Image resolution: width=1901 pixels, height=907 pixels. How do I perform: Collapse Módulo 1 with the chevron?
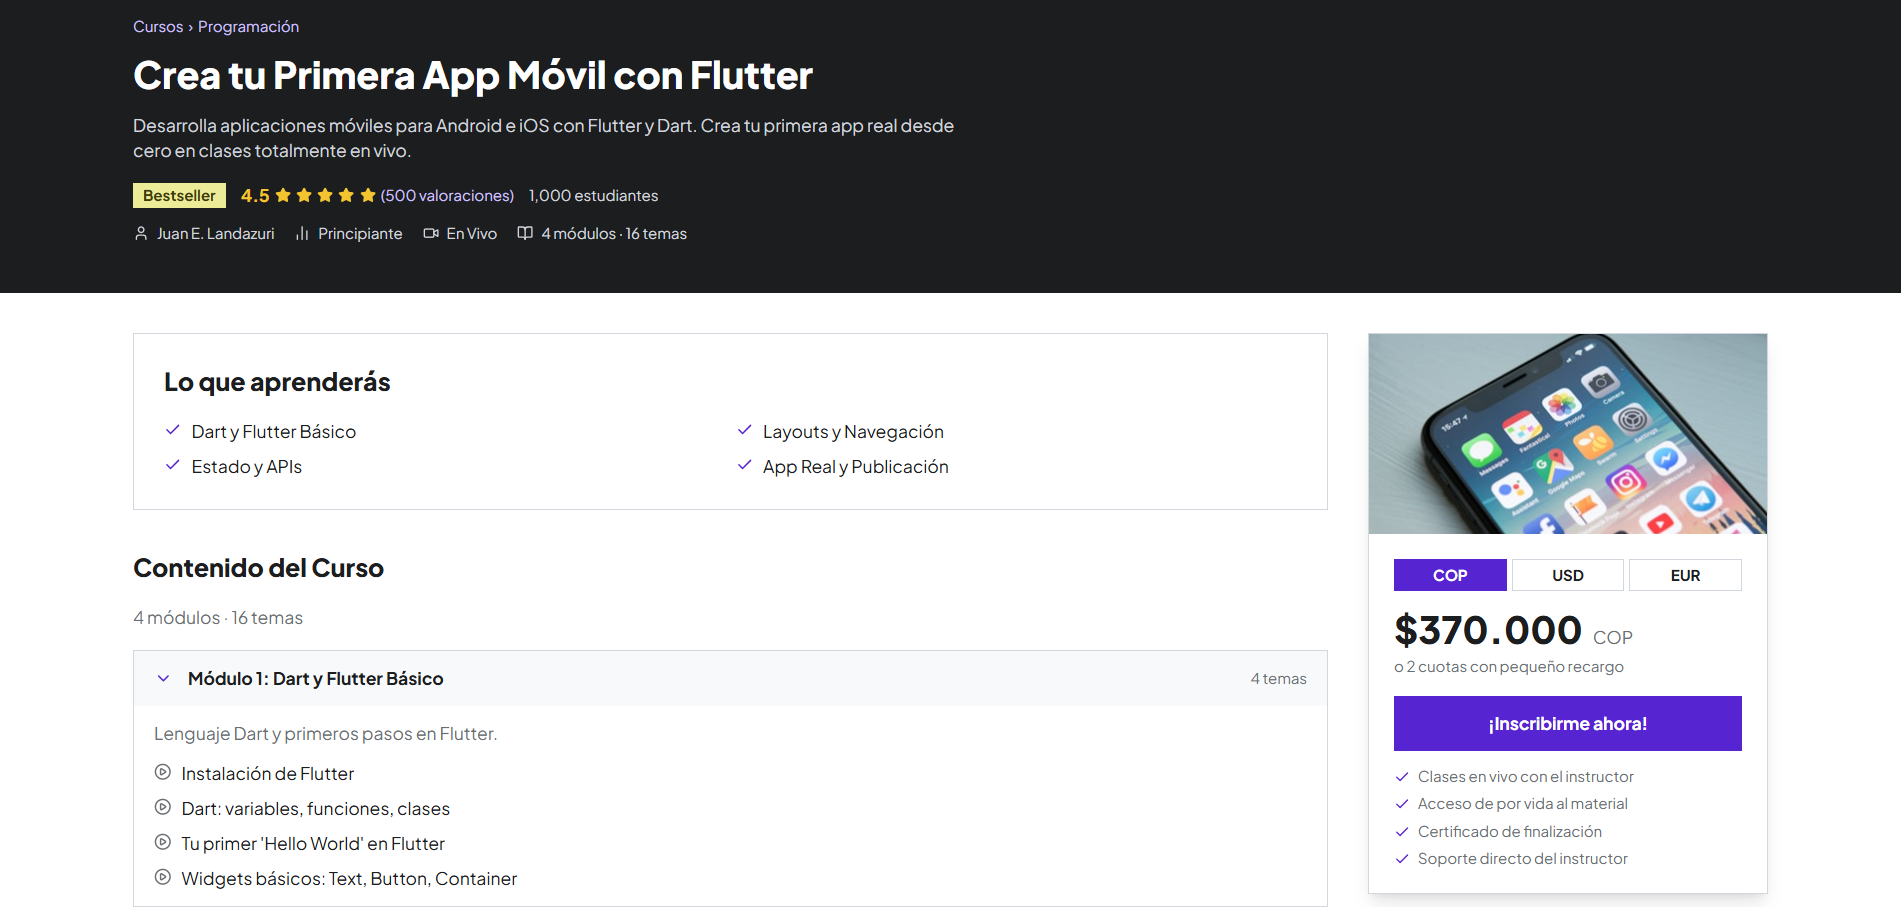point(164,679)
